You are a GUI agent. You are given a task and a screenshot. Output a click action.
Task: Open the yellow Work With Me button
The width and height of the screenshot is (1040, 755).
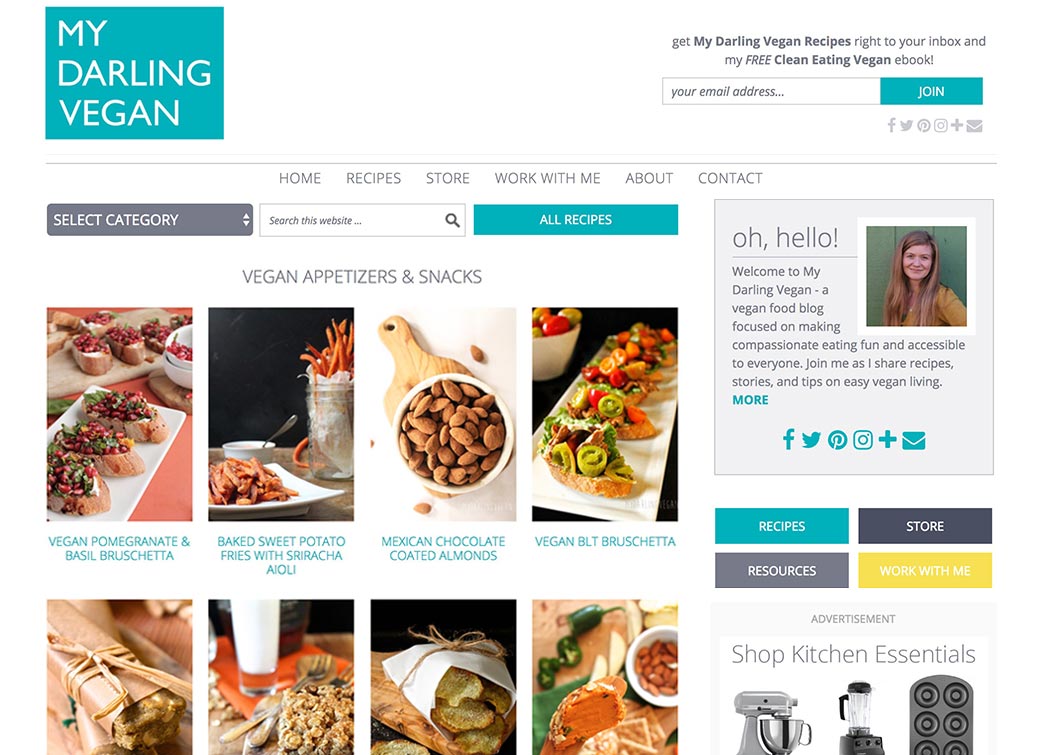[x=925, y=571]
